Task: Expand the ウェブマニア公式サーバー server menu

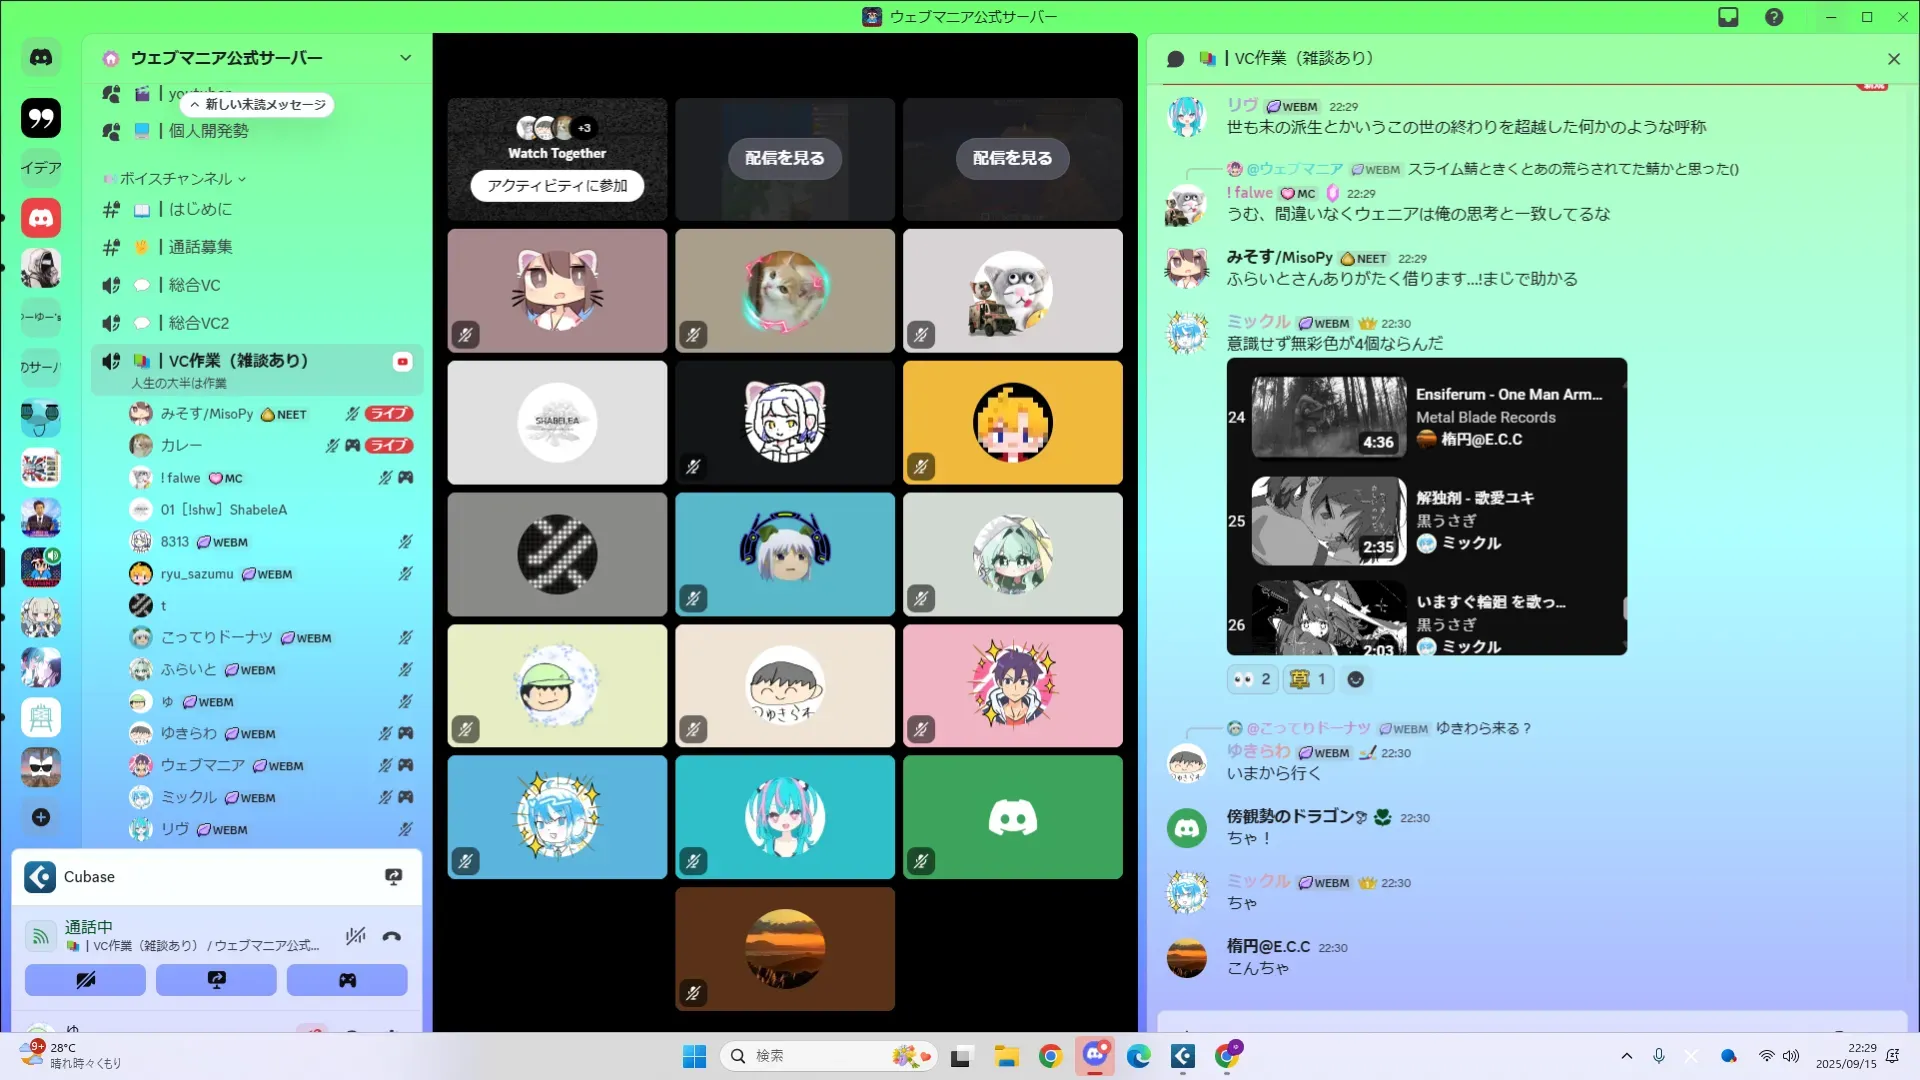Action: click(x=405, y=58)
